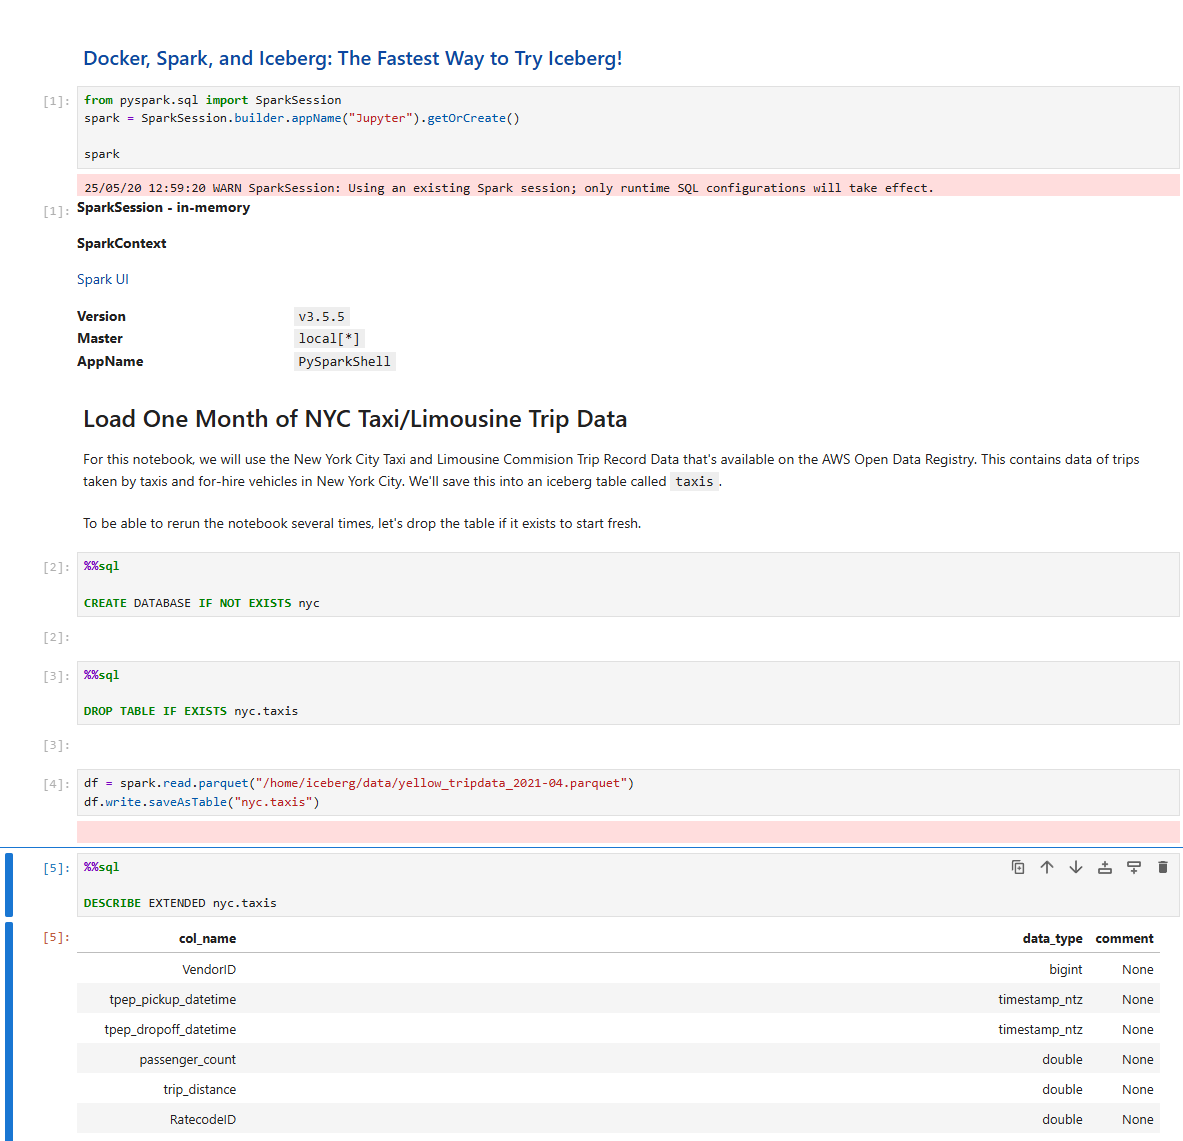Open the Spark UI link

pyautogui.click(x=103, y=280)
